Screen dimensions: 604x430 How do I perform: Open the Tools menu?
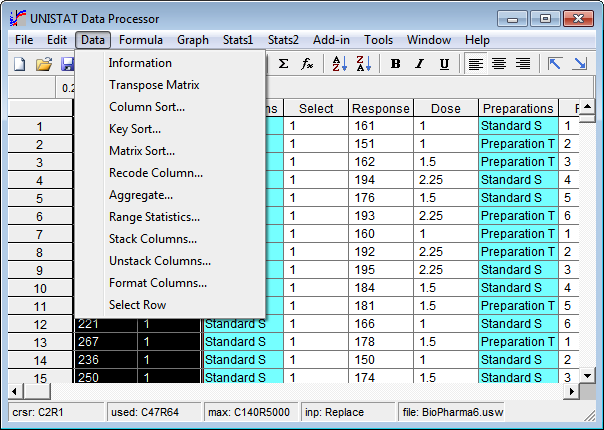pos(379,40)
